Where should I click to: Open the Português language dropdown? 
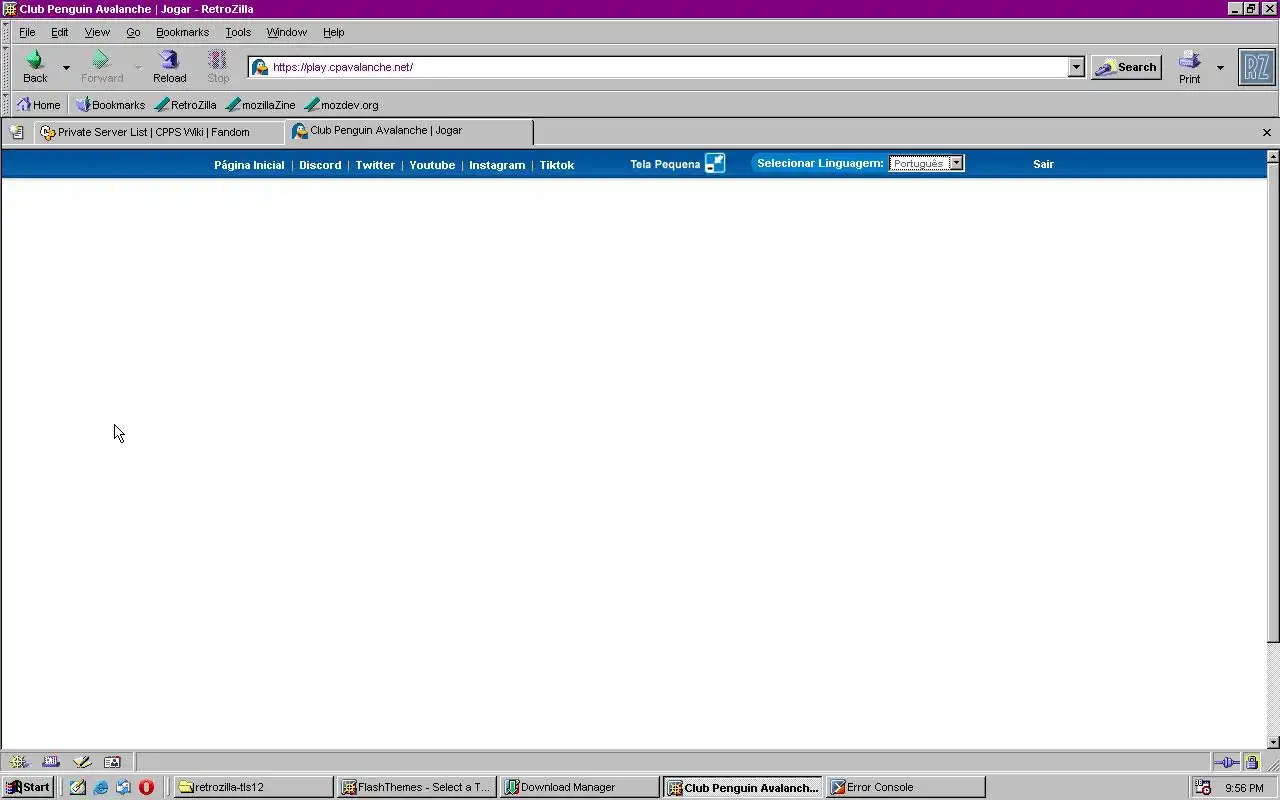pyautogui.click(x=926, y=163)
